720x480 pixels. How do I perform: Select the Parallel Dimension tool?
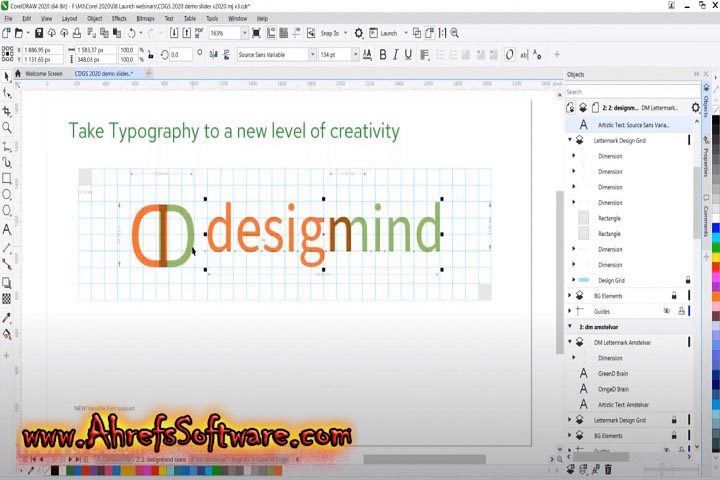[7, 248]
